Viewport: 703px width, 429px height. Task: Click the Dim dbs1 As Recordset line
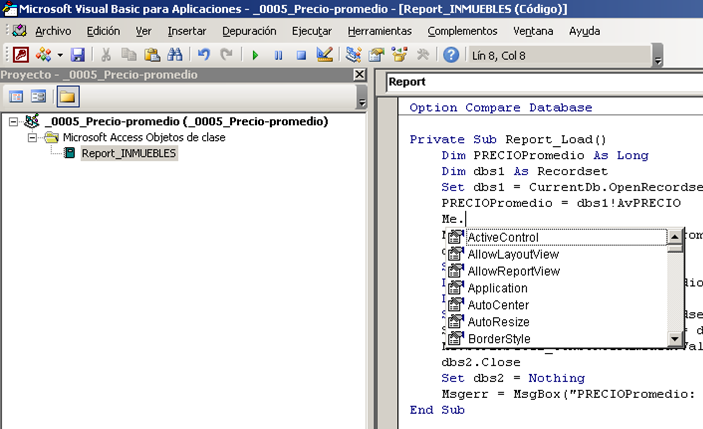(525, 171)
